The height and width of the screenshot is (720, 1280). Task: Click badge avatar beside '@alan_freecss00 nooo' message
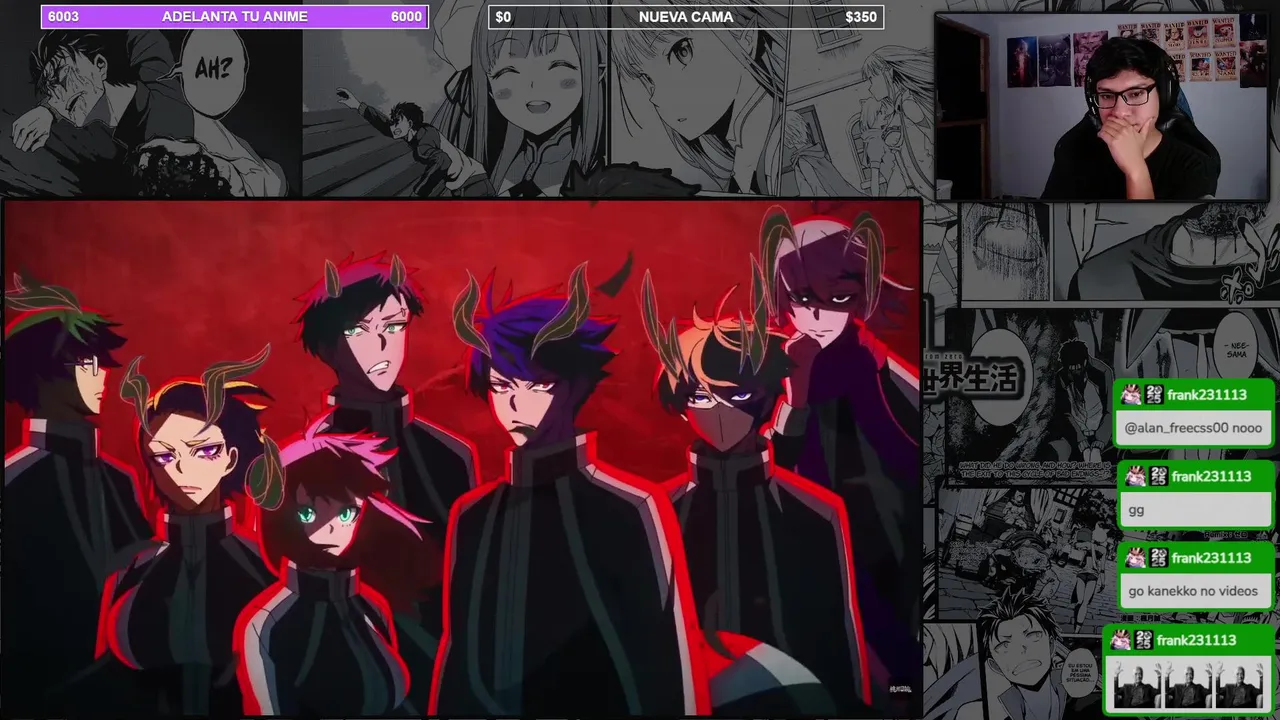point(1131,395)
